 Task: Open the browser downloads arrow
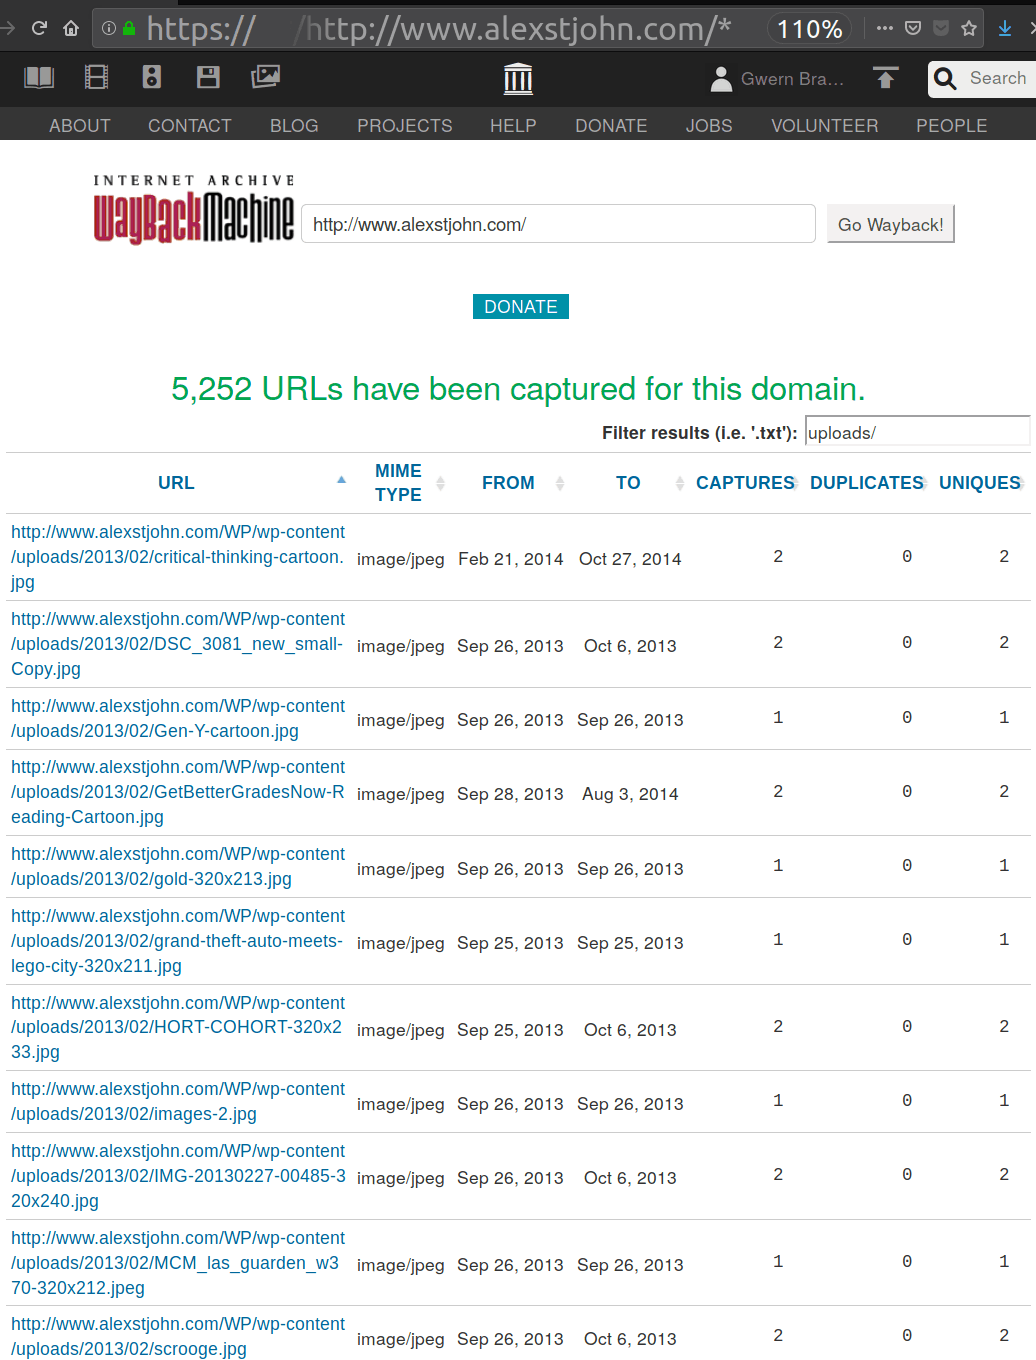point(1005,28)
